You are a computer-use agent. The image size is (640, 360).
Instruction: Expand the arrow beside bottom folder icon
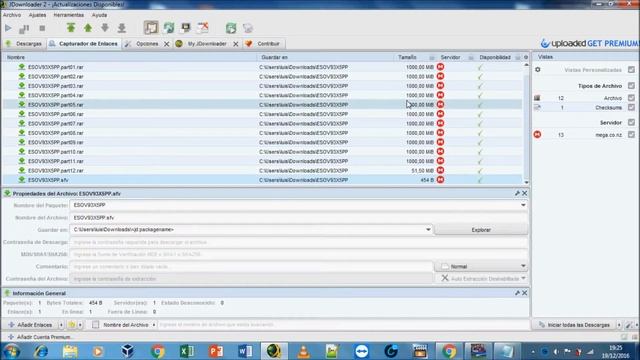click(80, 325)
